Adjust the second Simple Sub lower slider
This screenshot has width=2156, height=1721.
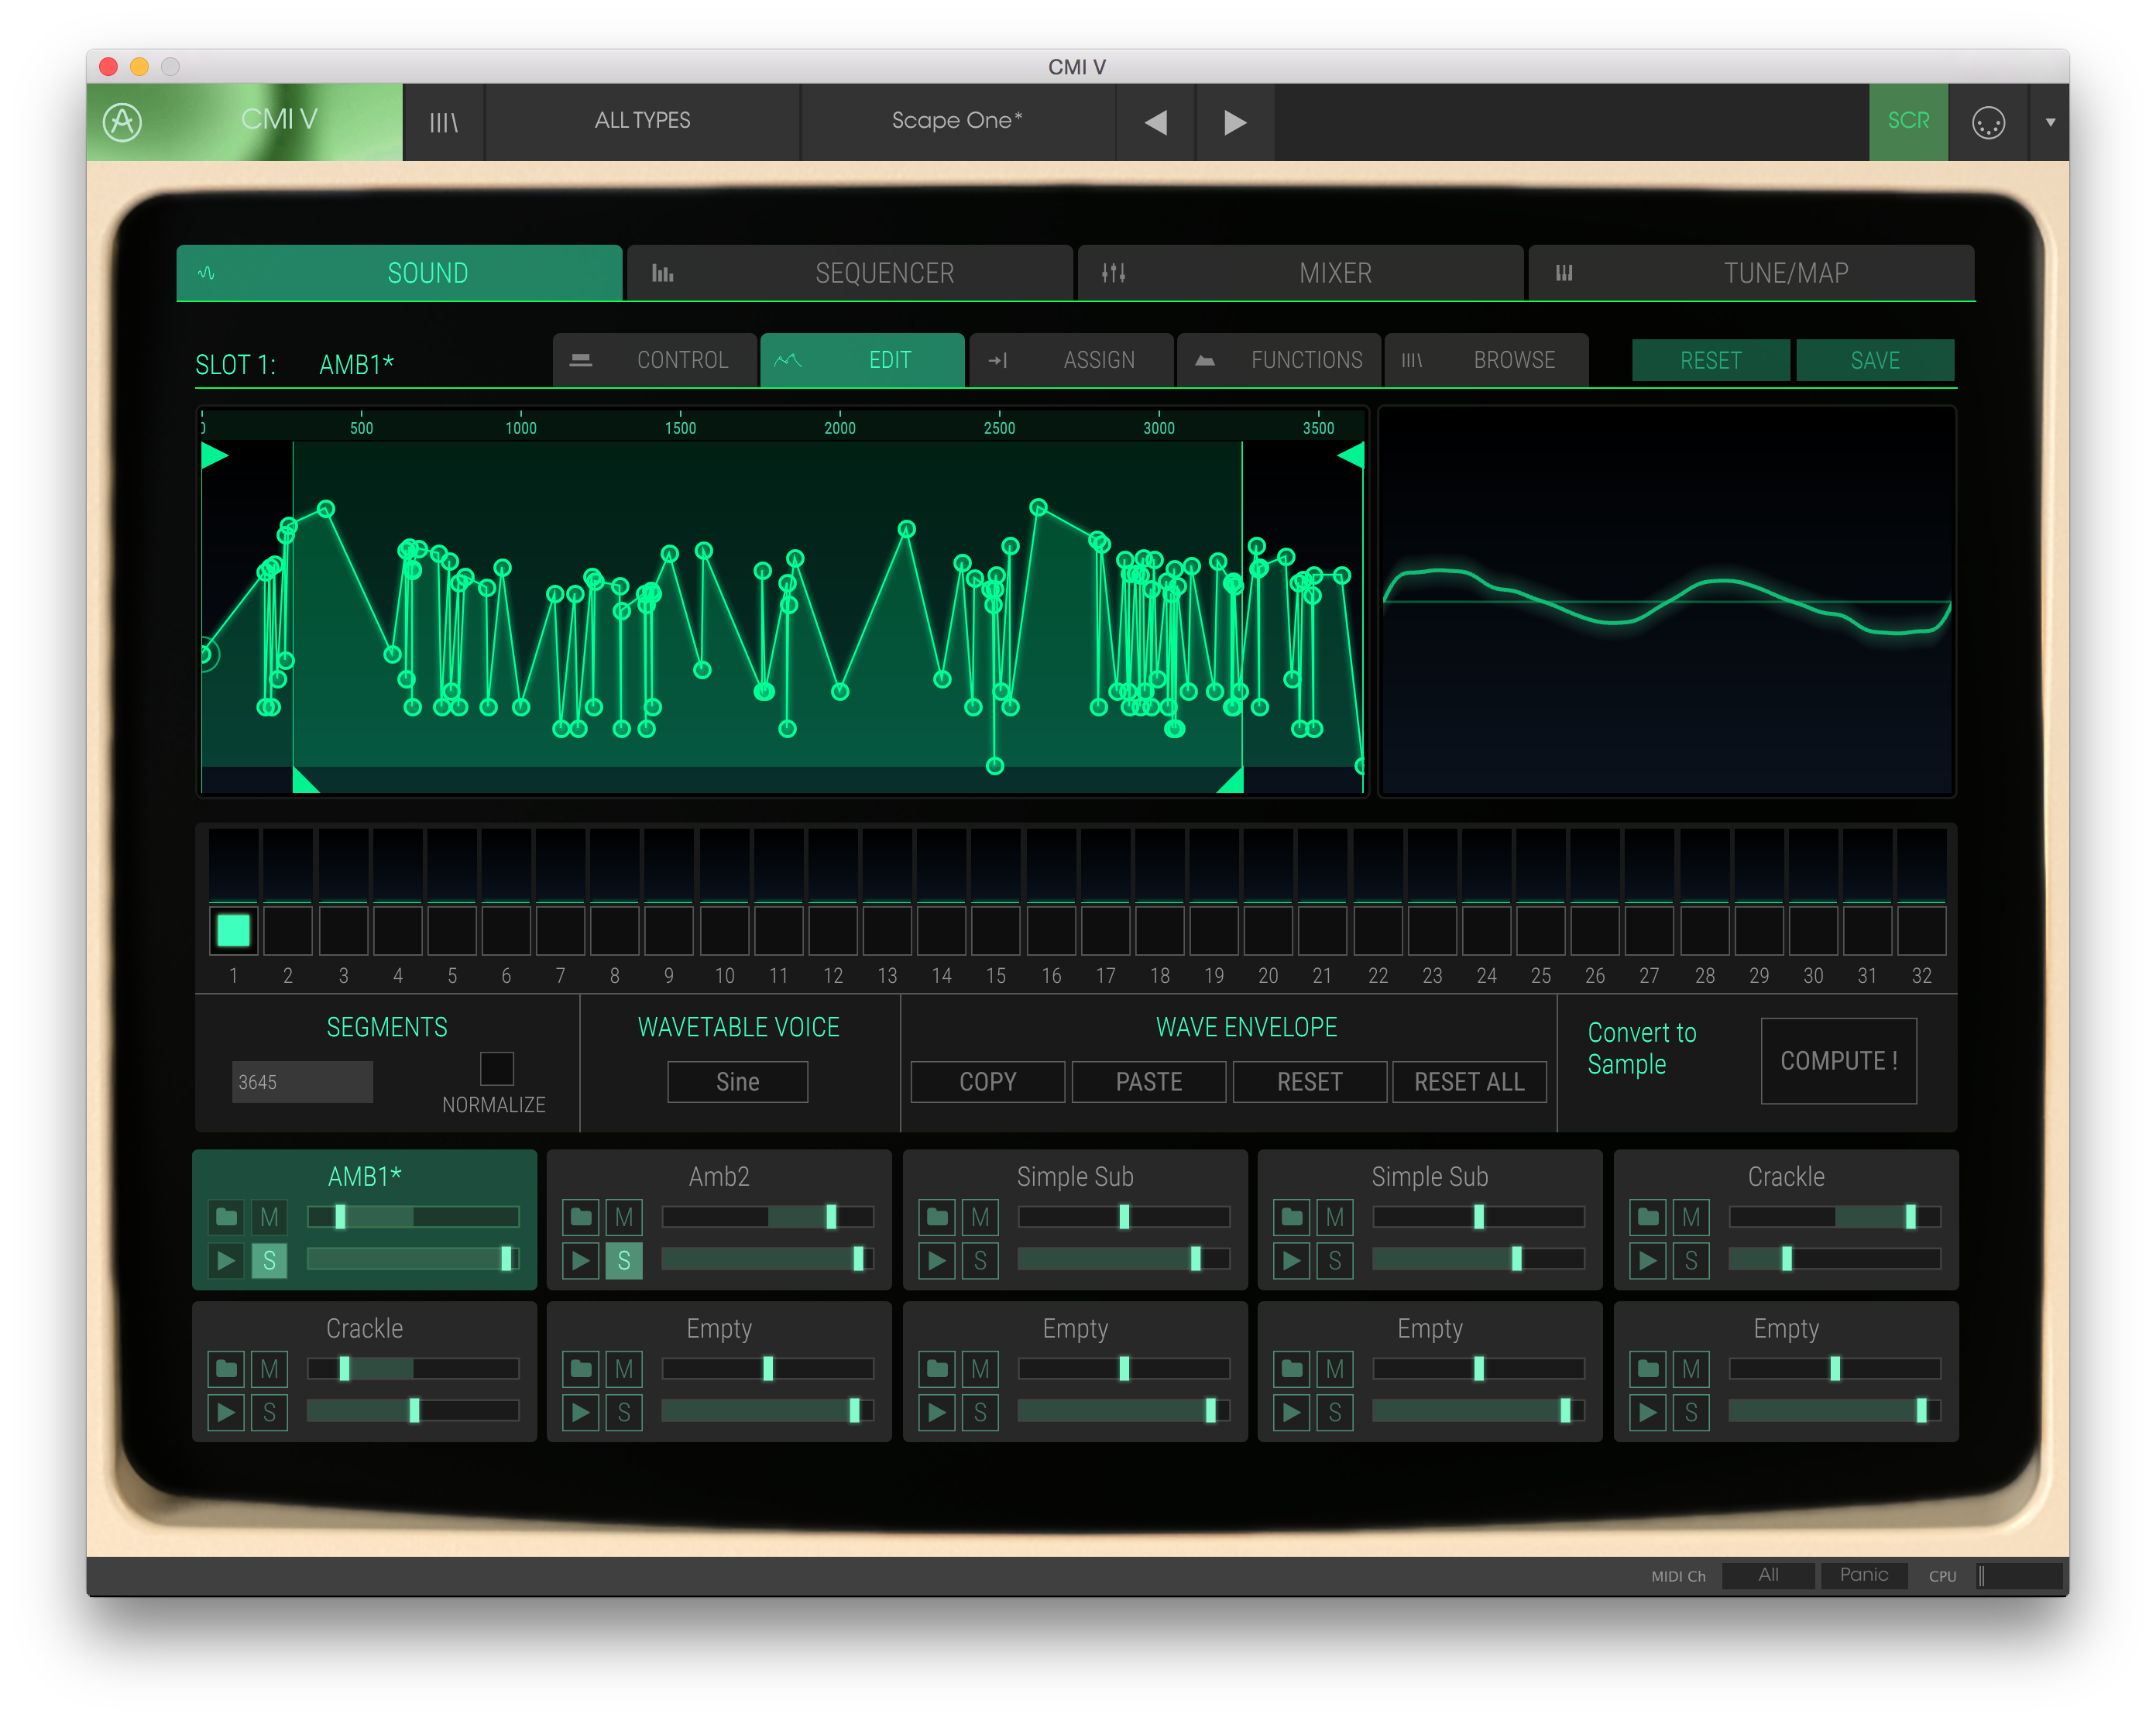(x=1516, y=1259)
